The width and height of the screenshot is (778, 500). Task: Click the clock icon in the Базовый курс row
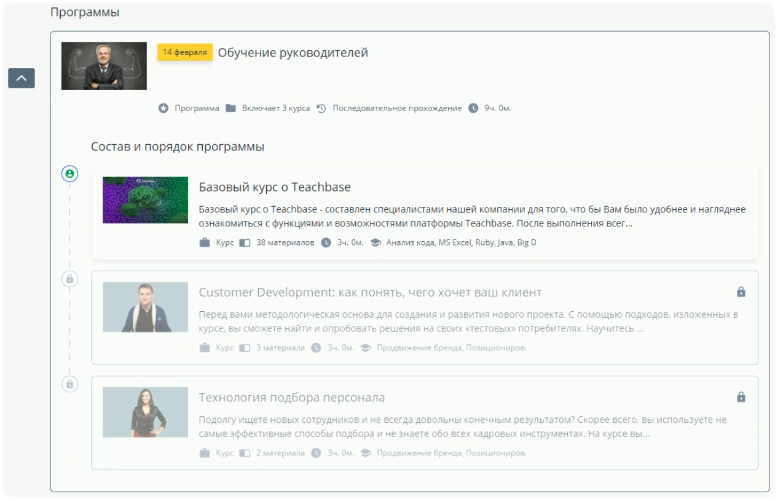pyautogui.click(x=326, y=243)
